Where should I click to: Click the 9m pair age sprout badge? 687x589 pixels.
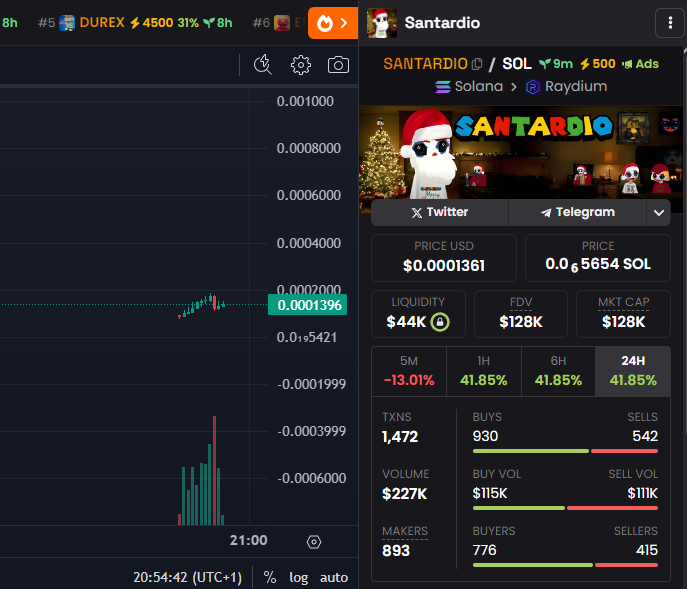(x=556, y=64)
